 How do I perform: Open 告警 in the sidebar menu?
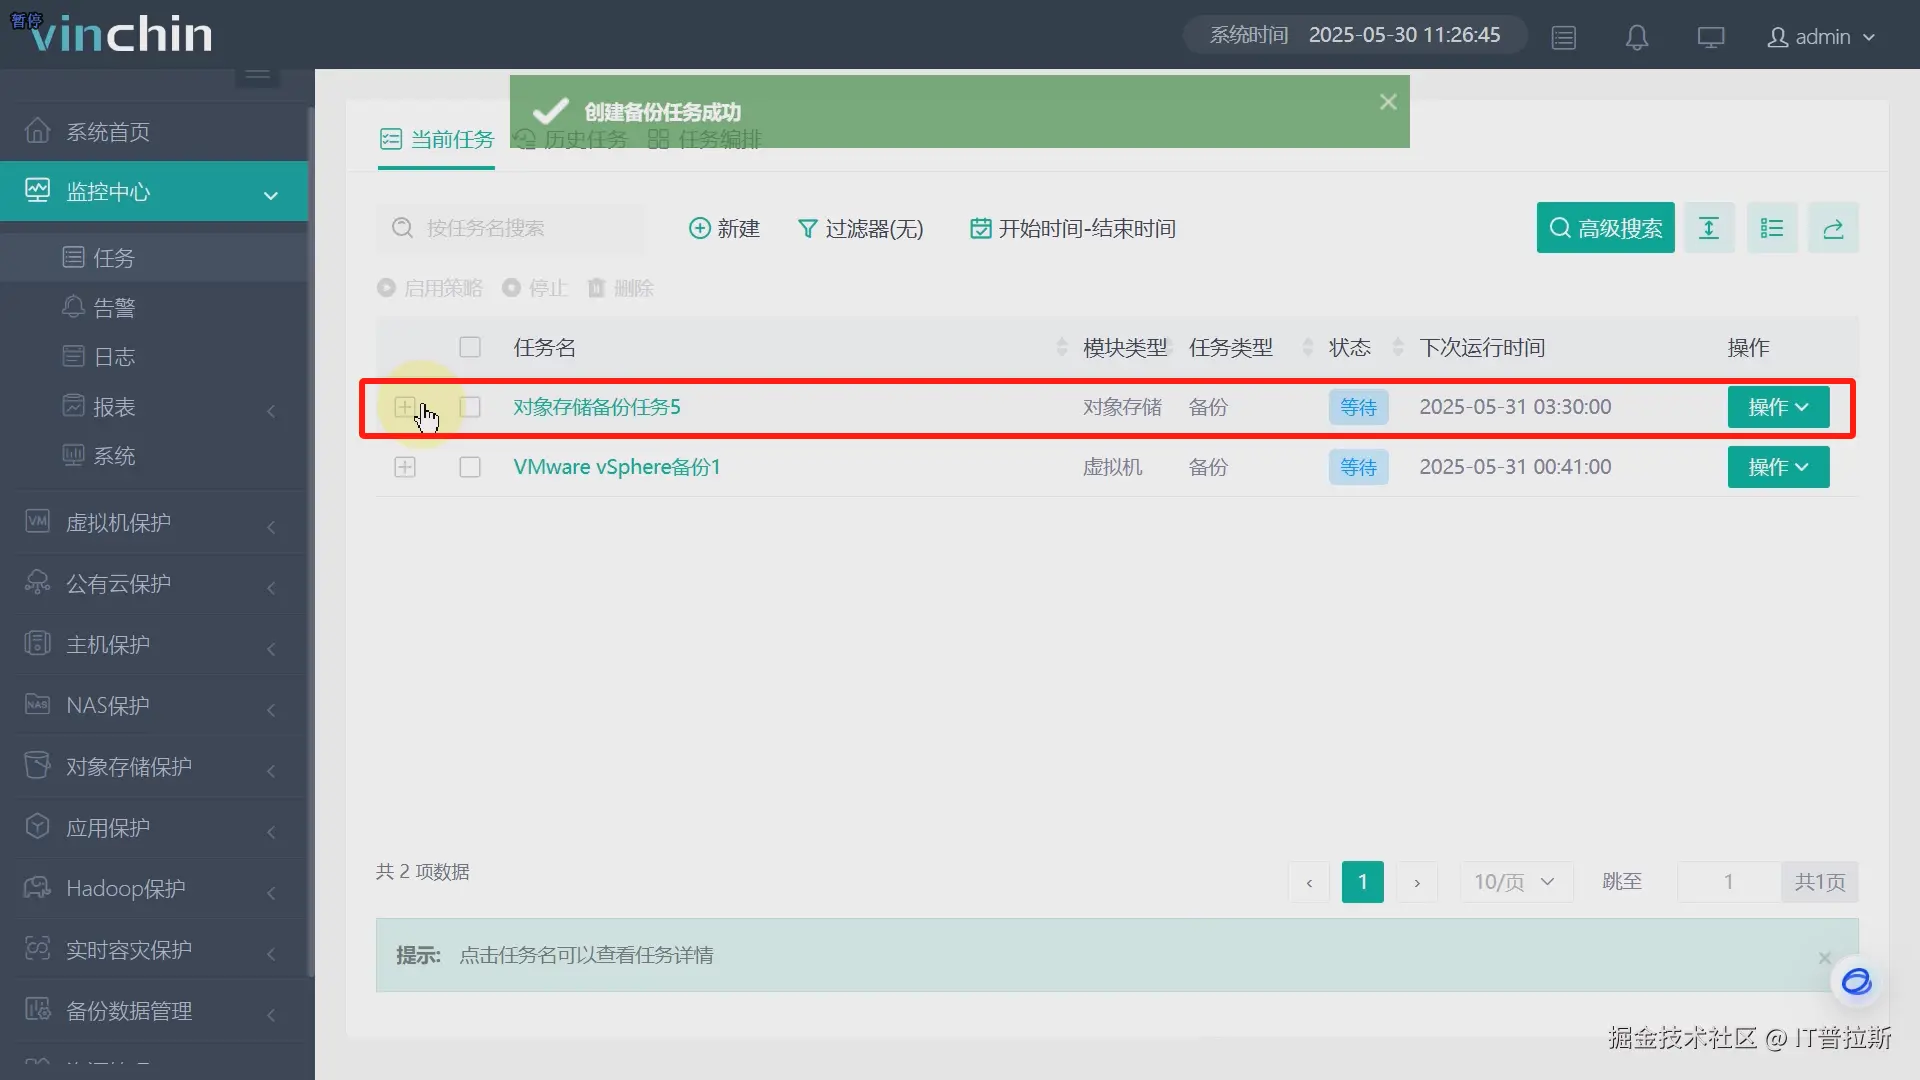(114, 308)
